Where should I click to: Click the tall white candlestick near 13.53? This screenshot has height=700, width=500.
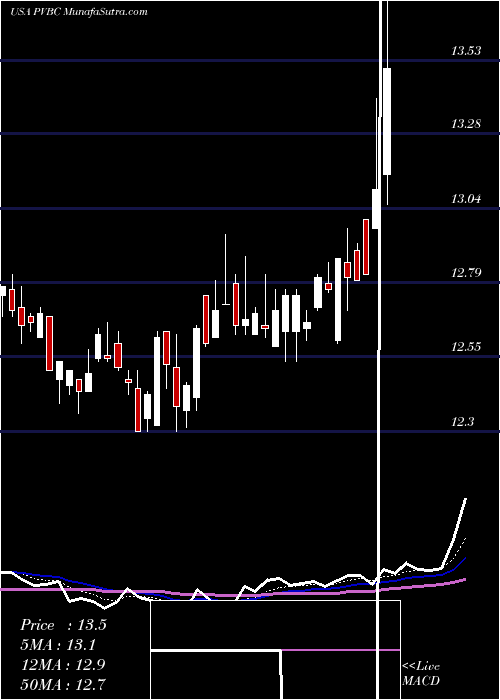tap(387, 121)
